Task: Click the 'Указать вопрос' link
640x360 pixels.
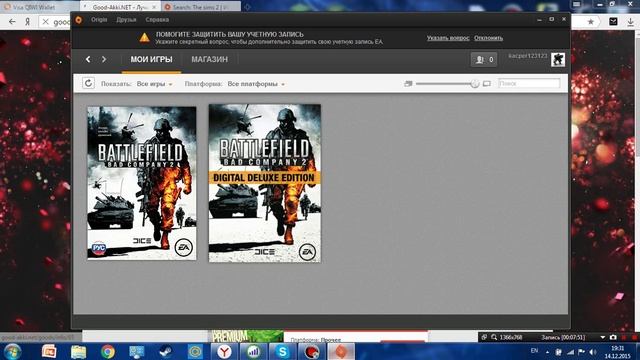Action: click(448, 38)
